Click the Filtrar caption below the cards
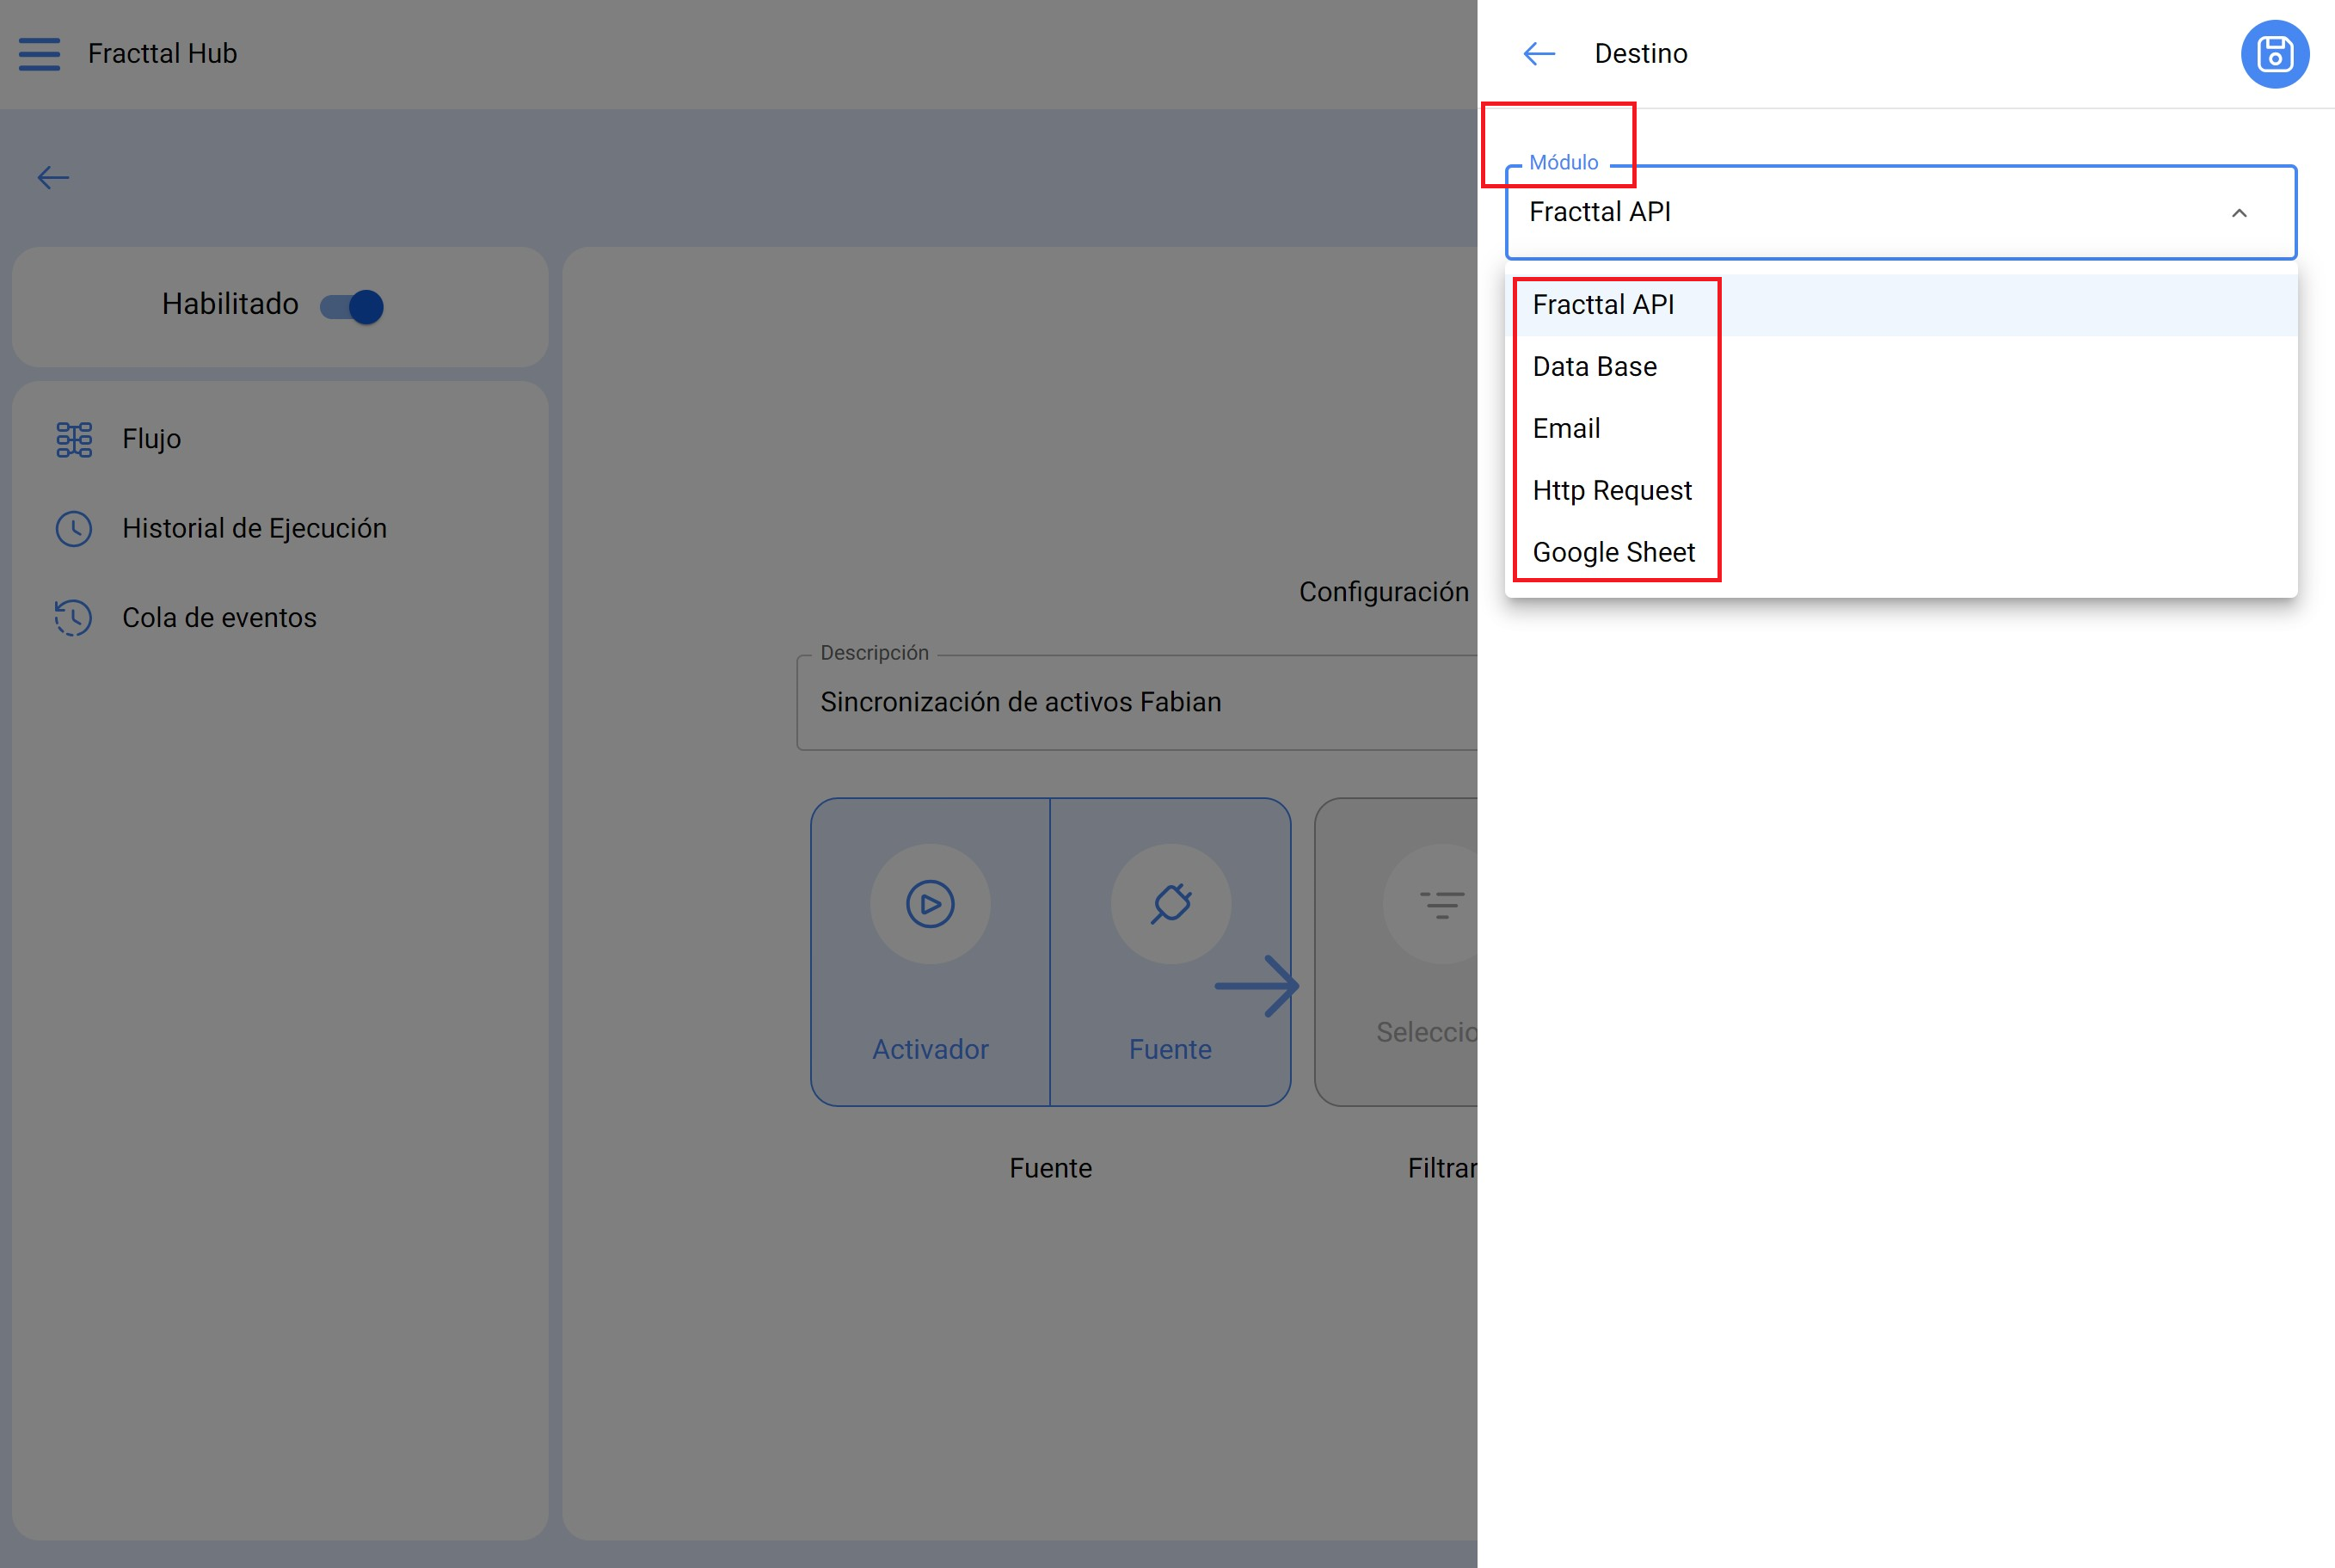The height and width of the screenshot is (1568, 2335). 1442,1168
